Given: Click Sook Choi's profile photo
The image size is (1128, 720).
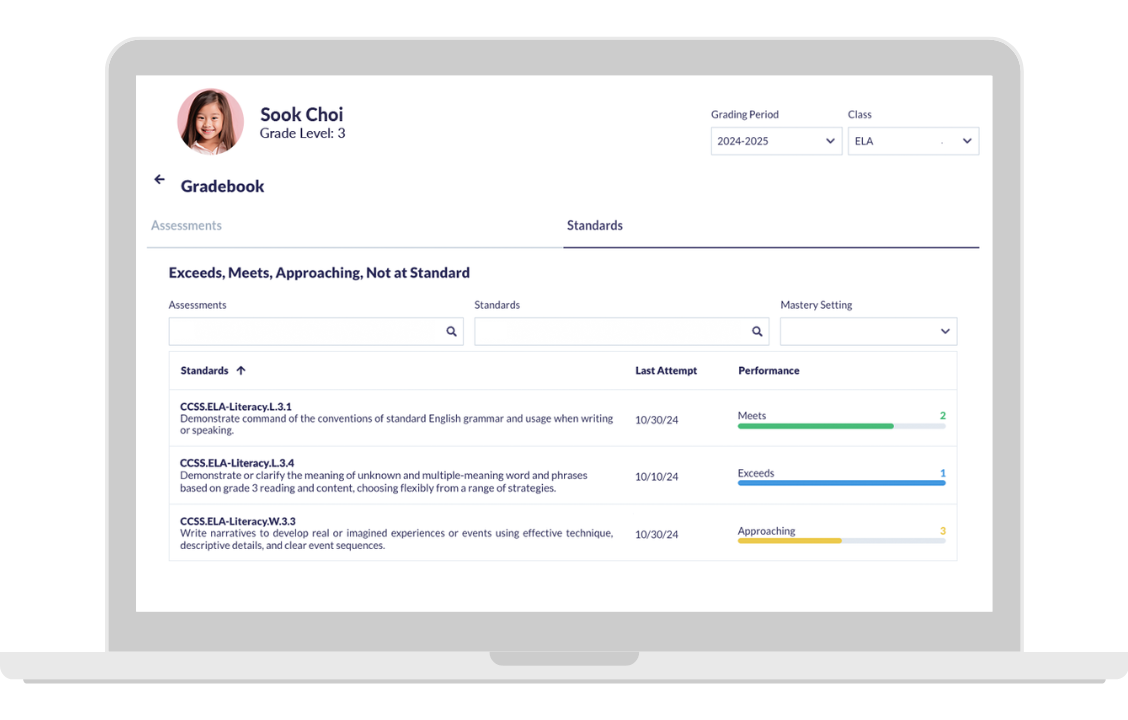Looking at the screenshot, I should coord(210,122).
